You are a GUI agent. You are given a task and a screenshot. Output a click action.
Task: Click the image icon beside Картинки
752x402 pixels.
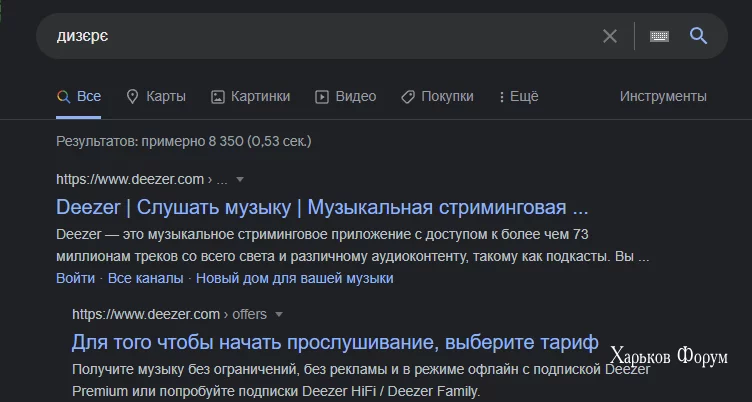(218, 97)
